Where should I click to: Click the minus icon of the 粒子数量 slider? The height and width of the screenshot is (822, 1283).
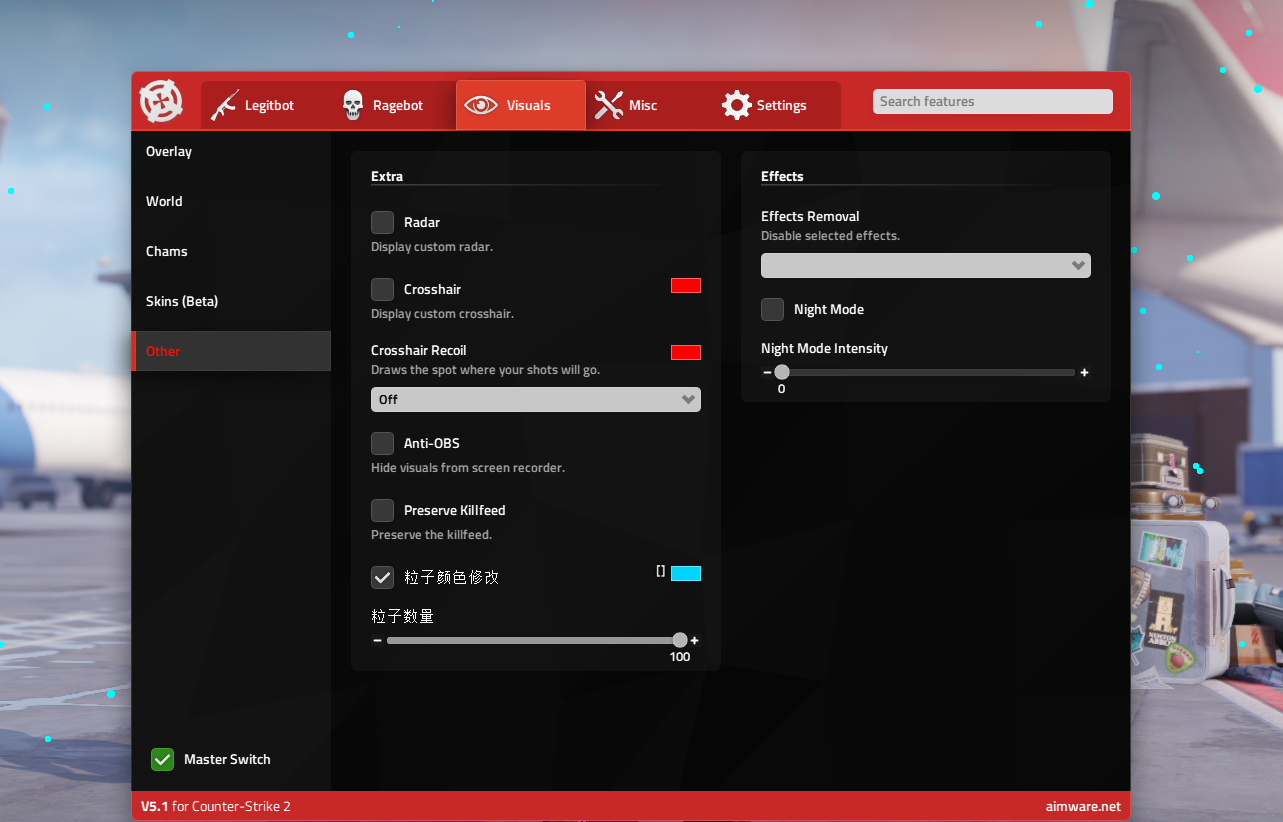pyautogui.click(x=377, y=641)
